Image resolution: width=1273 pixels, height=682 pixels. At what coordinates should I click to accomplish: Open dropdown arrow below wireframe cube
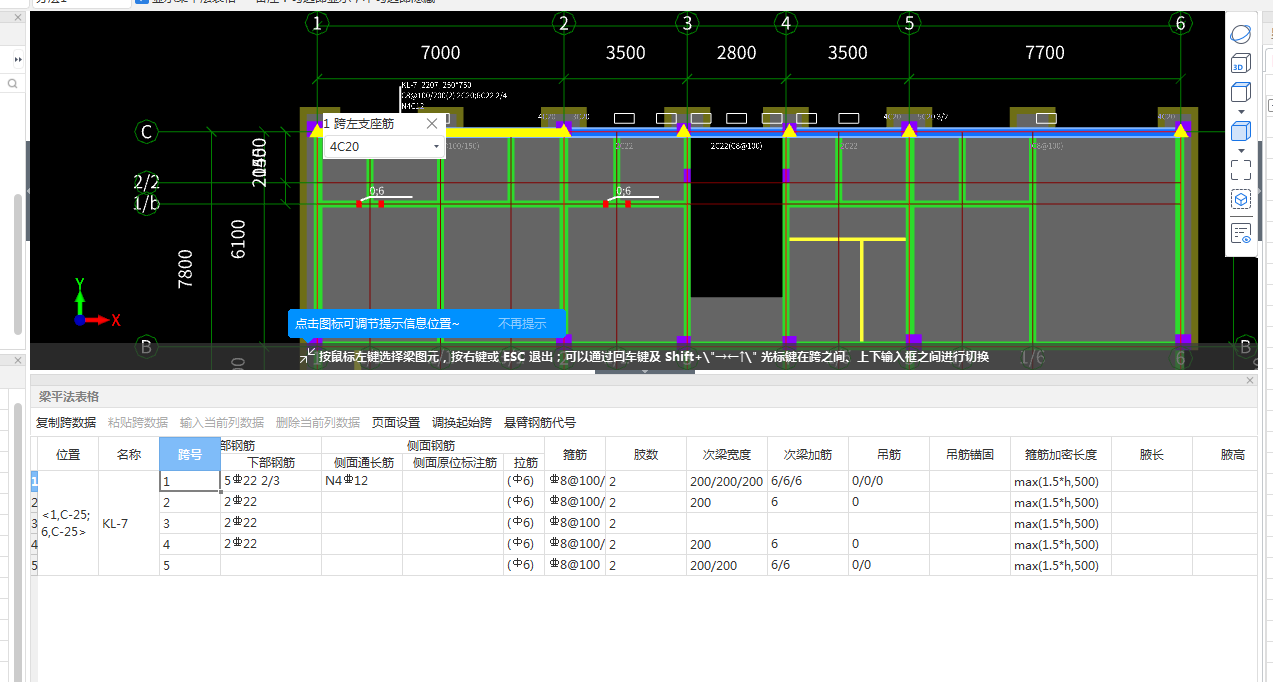[x=1241, y=112]
